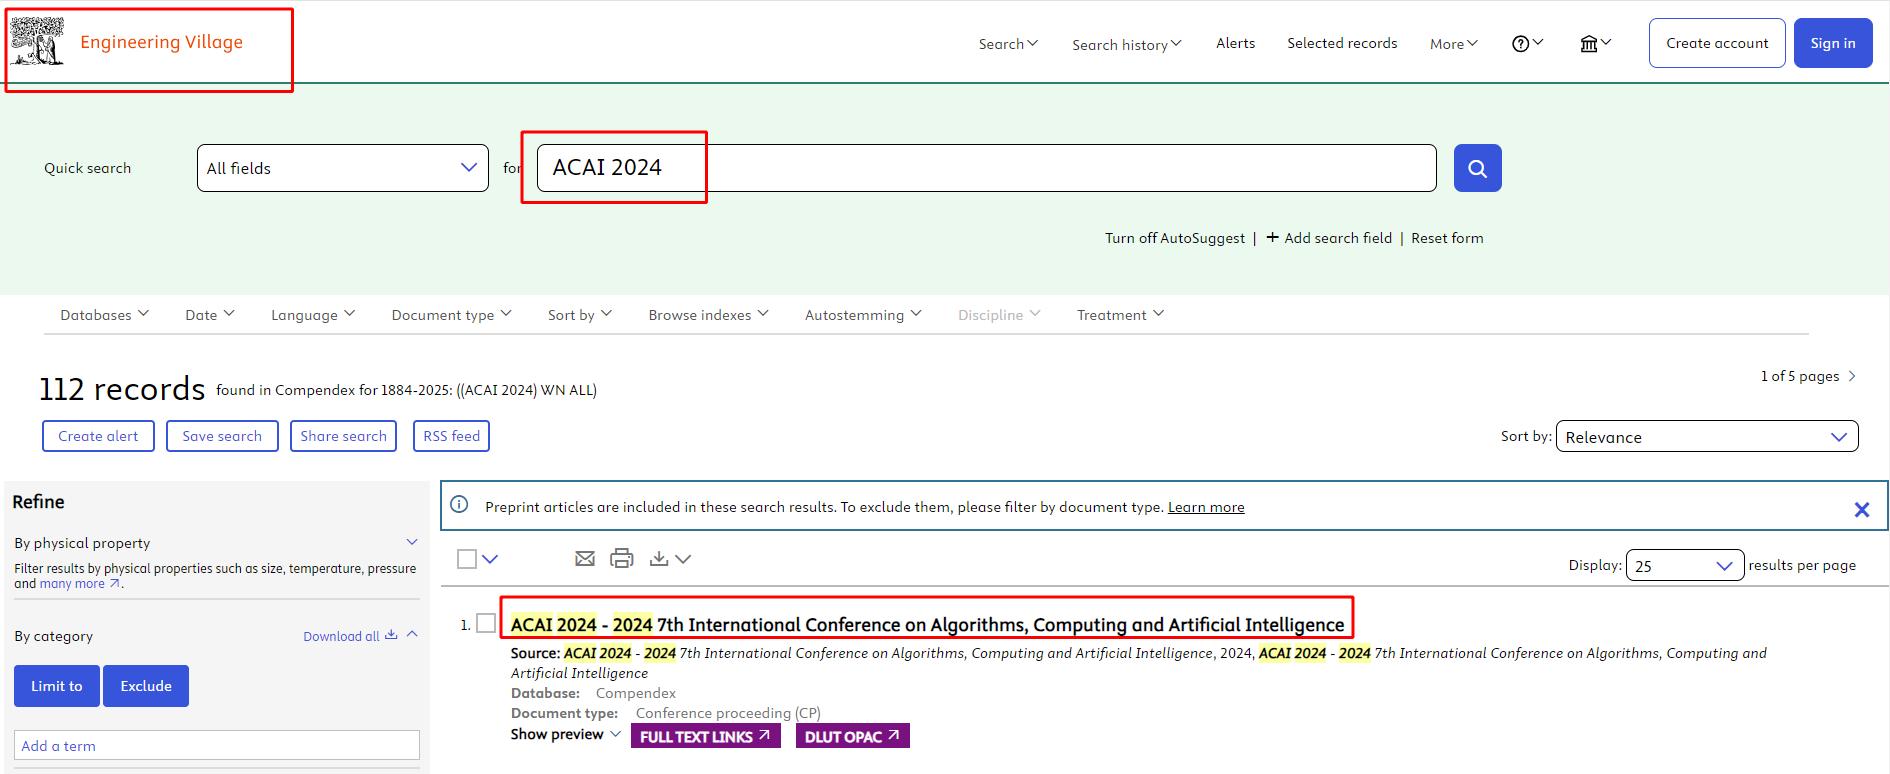Open the Document type filter menu

pos(451,314)
